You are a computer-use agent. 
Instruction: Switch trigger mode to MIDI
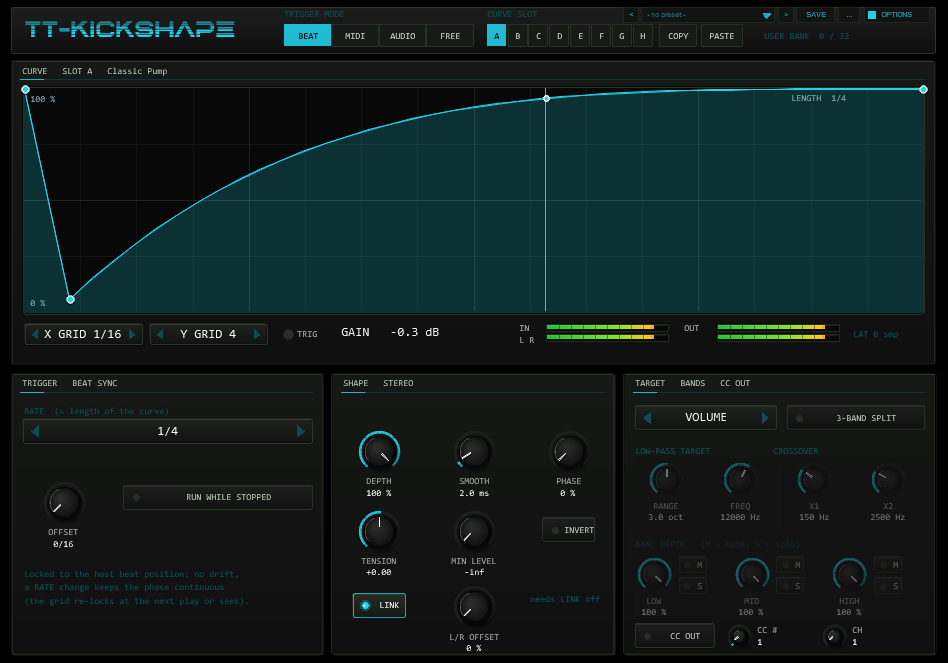[355, 36]
